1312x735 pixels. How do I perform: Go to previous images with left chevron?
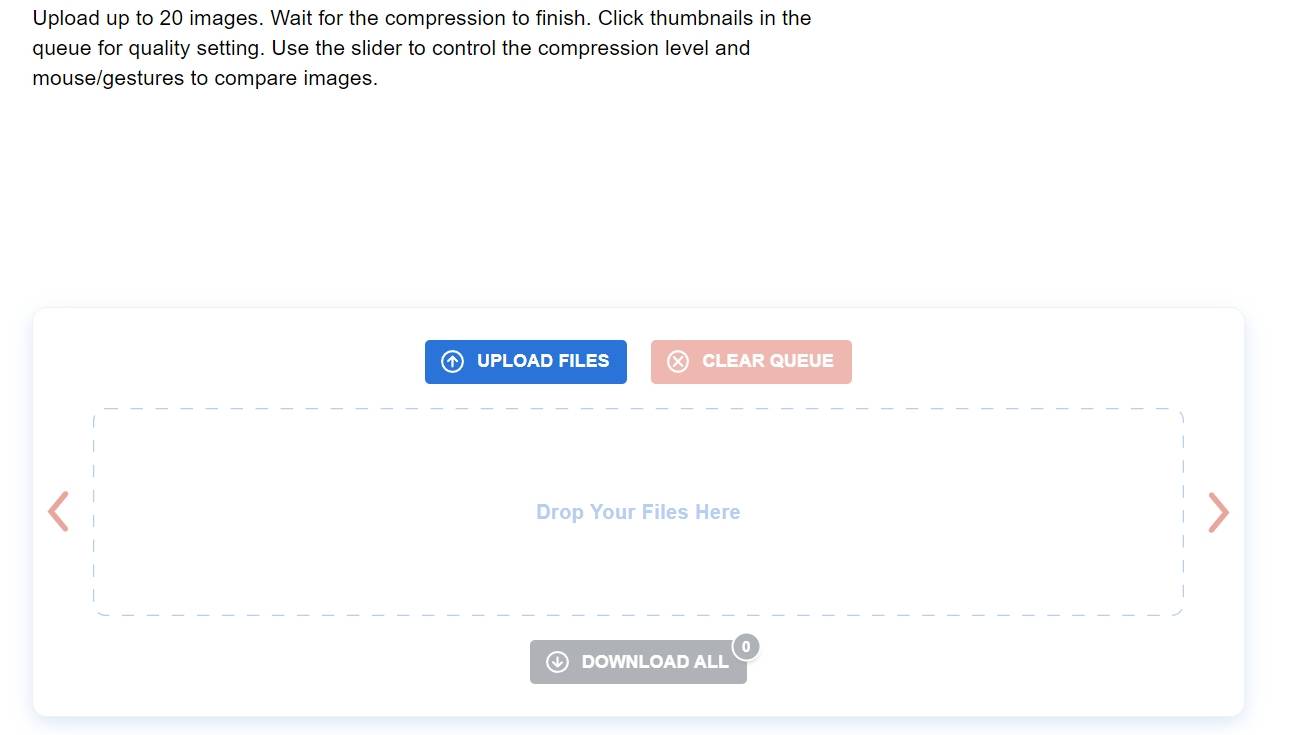click(59, 511)
